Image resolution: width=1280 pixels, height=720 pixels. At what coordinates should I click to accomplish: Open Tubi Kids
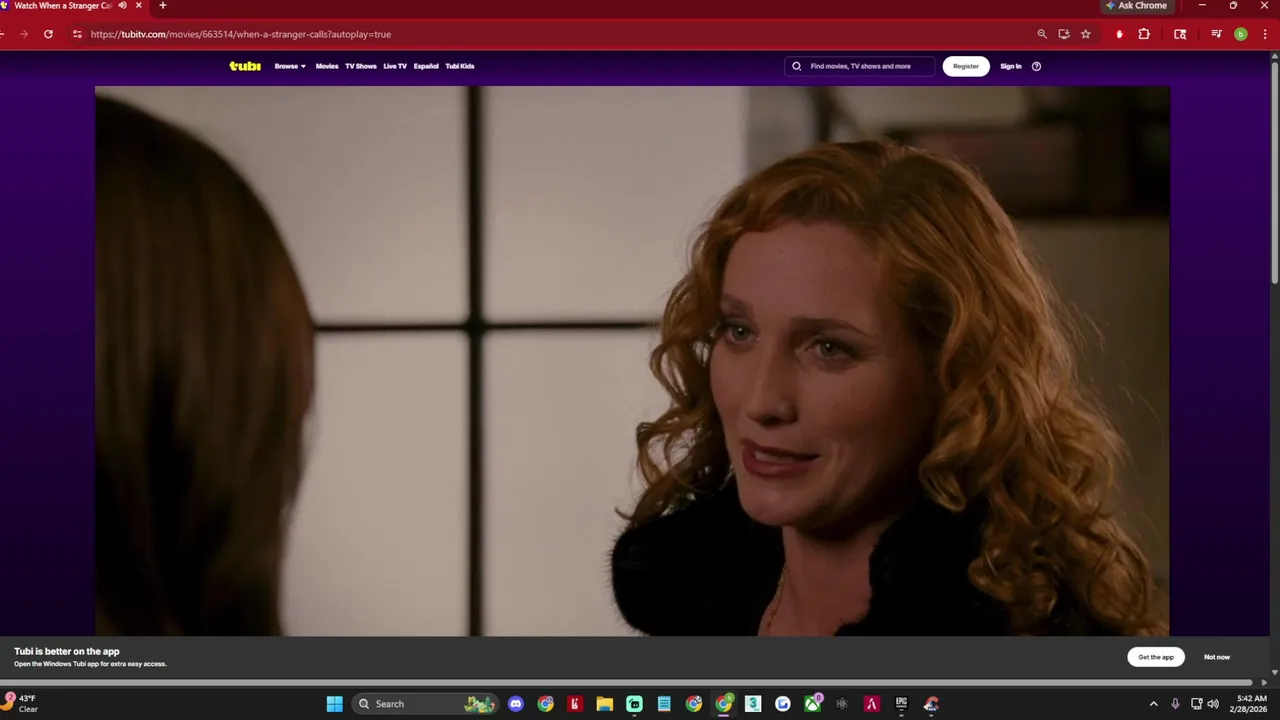coord(460,66)
